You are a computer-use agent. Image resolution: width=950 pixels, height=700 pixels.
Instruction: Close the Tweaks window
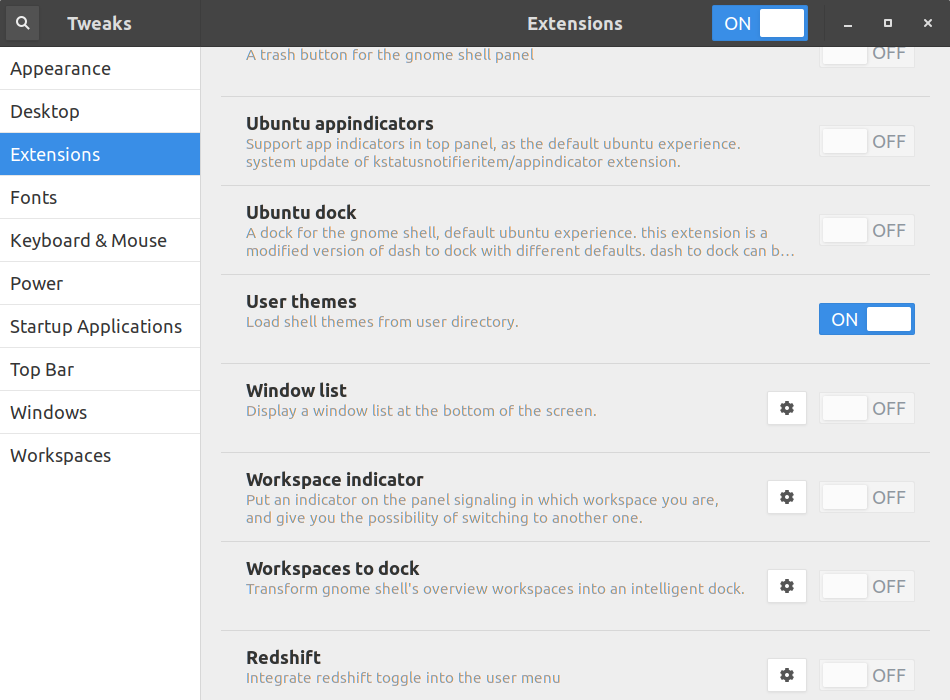tap(928, 23)
